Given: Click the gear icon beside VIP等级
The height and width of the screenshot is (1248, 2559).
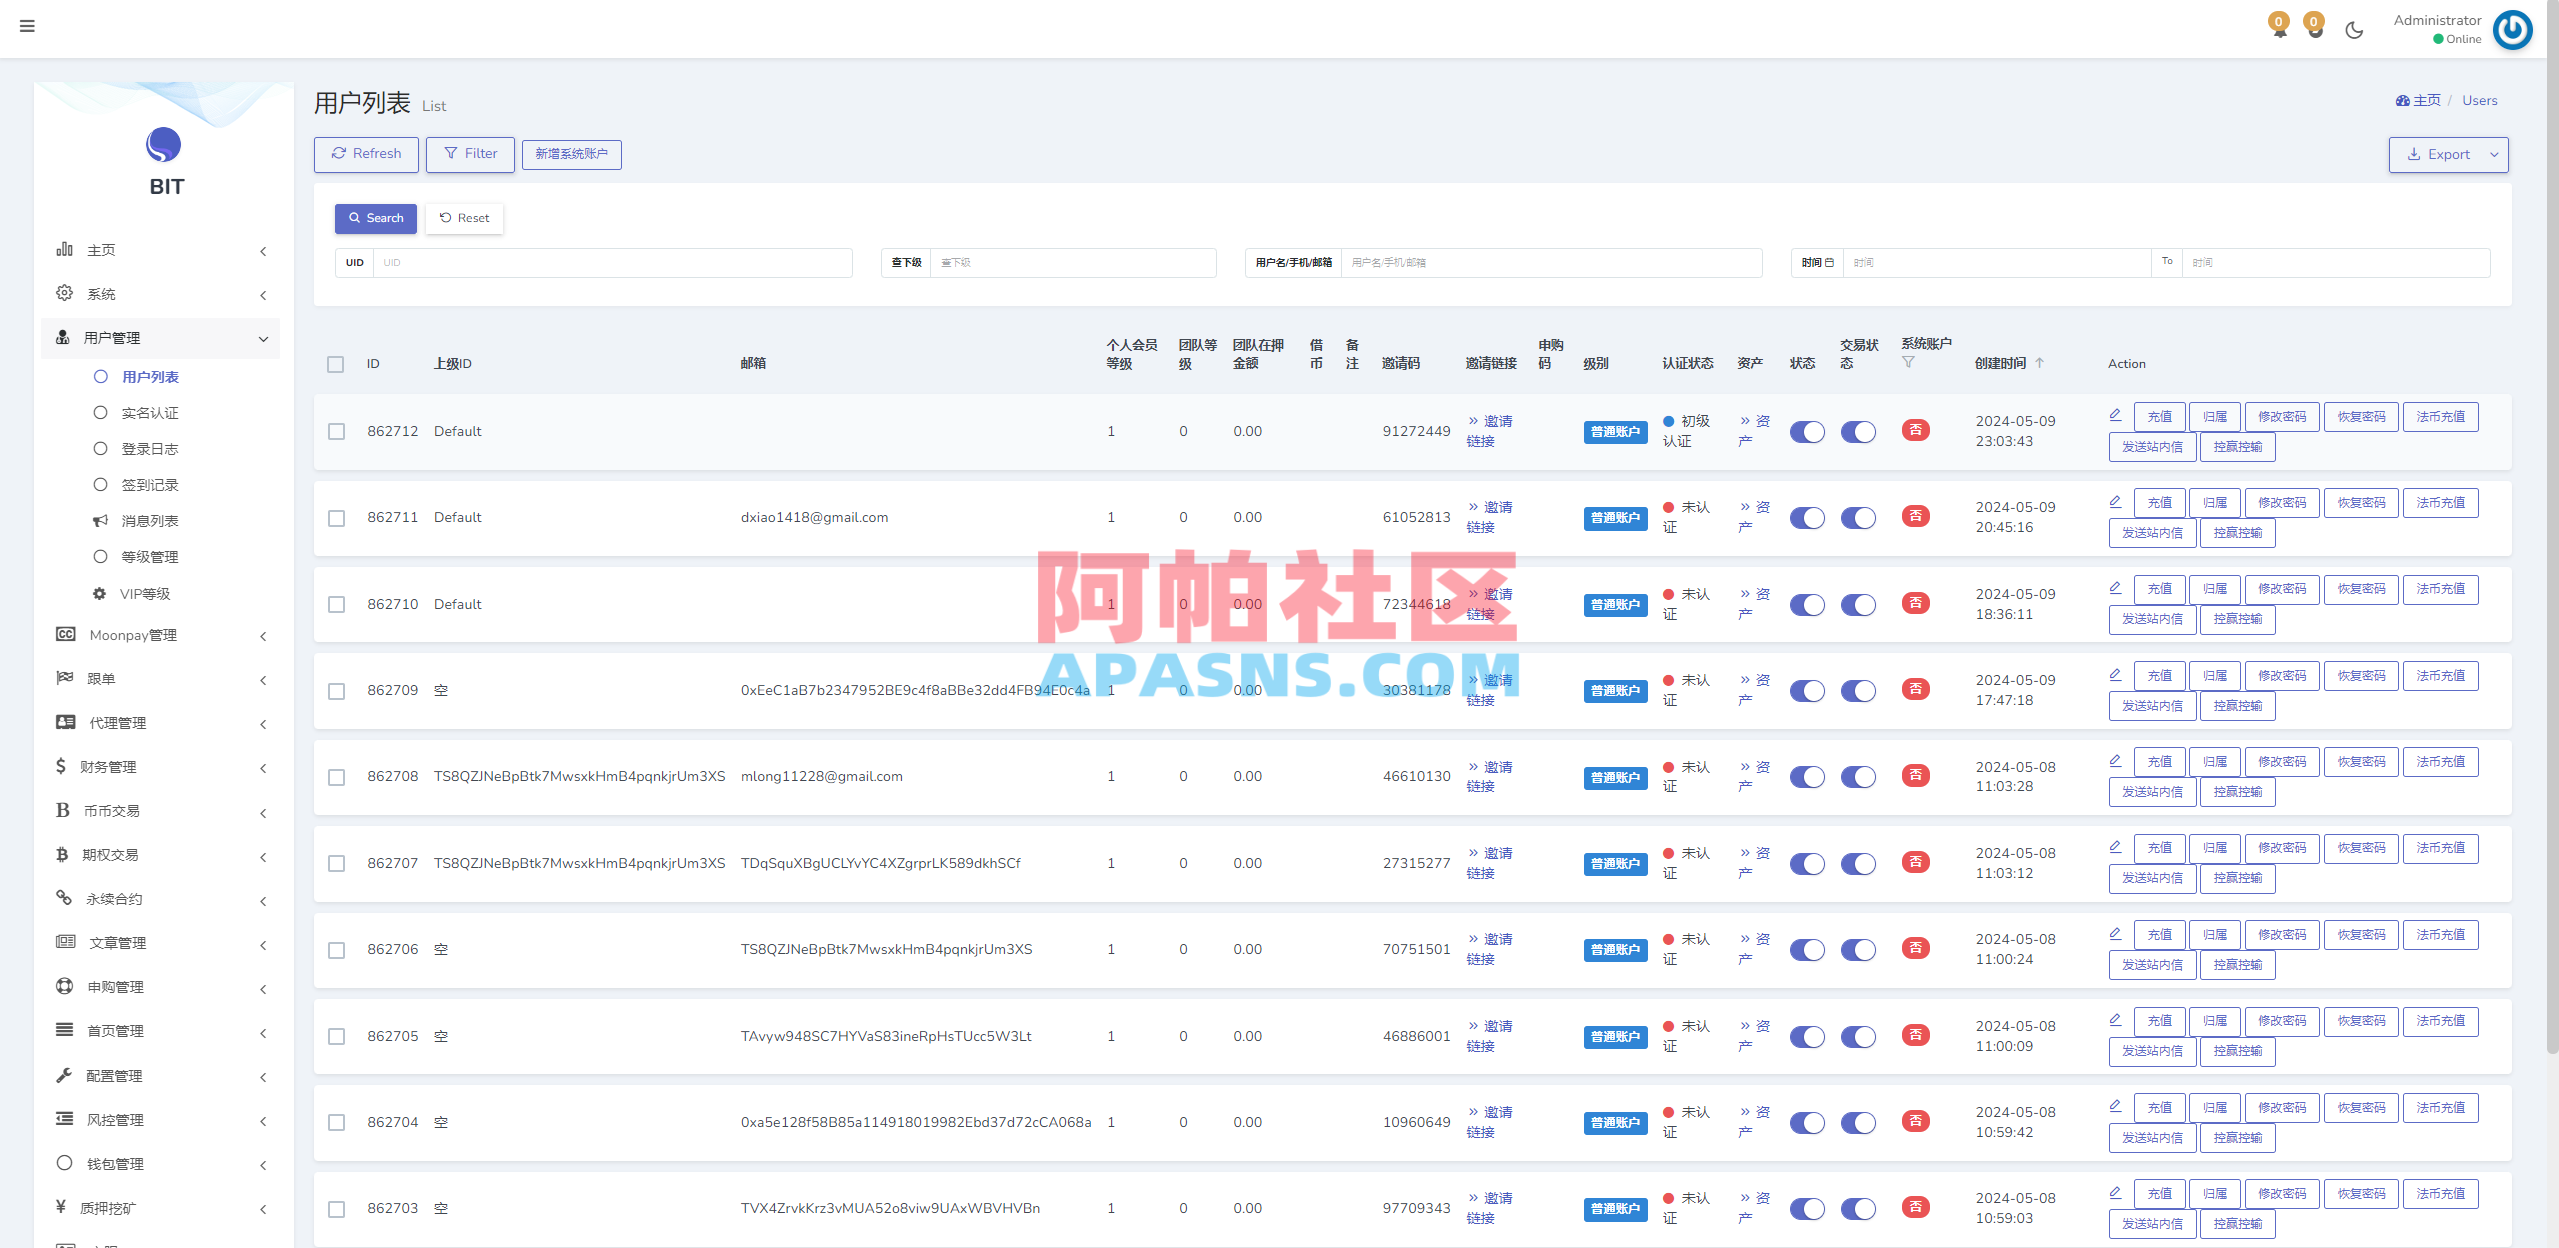Looking at the screenshot, I should pos(99,593).
